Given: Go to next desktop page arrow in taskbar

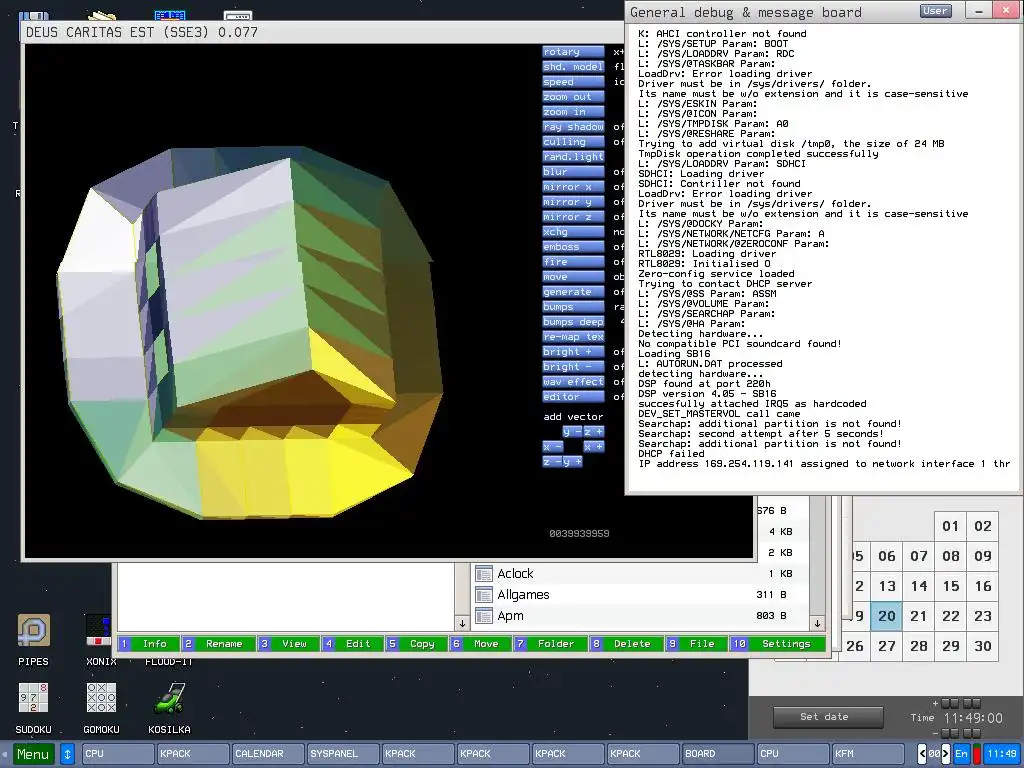Looking at the screenshot, I should [x=946, y=754].
